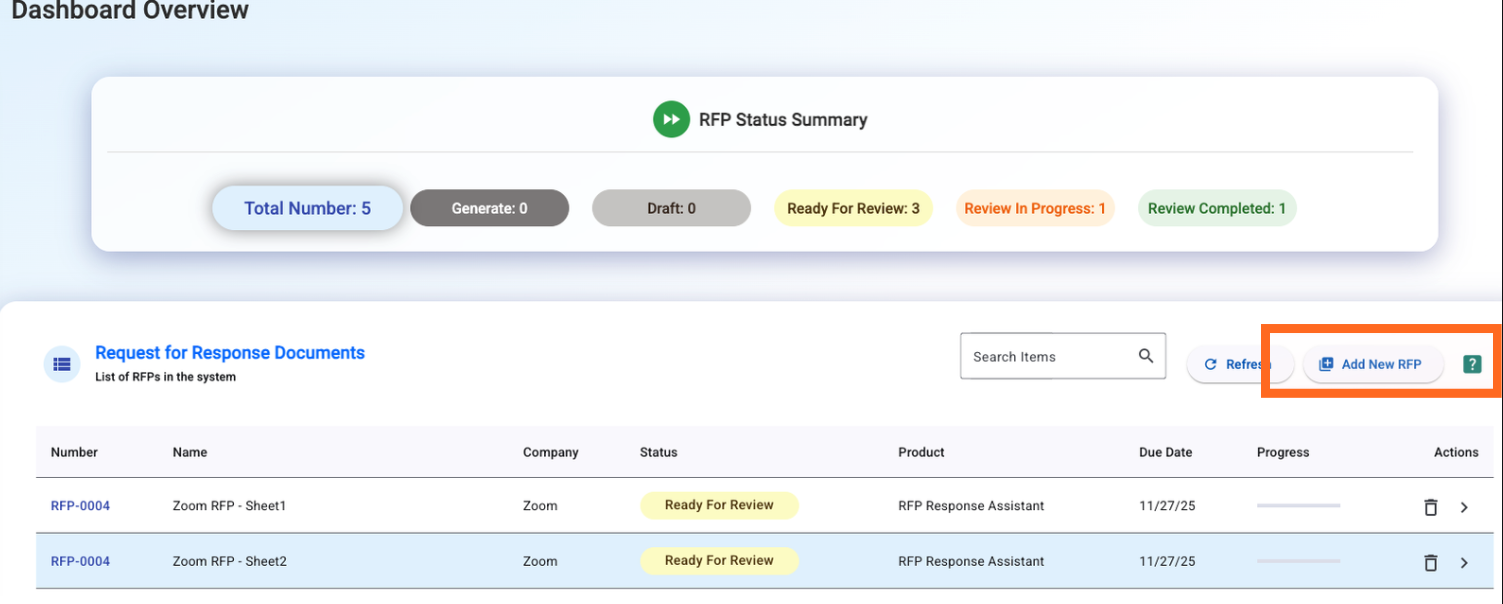Open the green help question mark icon

pos(1472,364)
